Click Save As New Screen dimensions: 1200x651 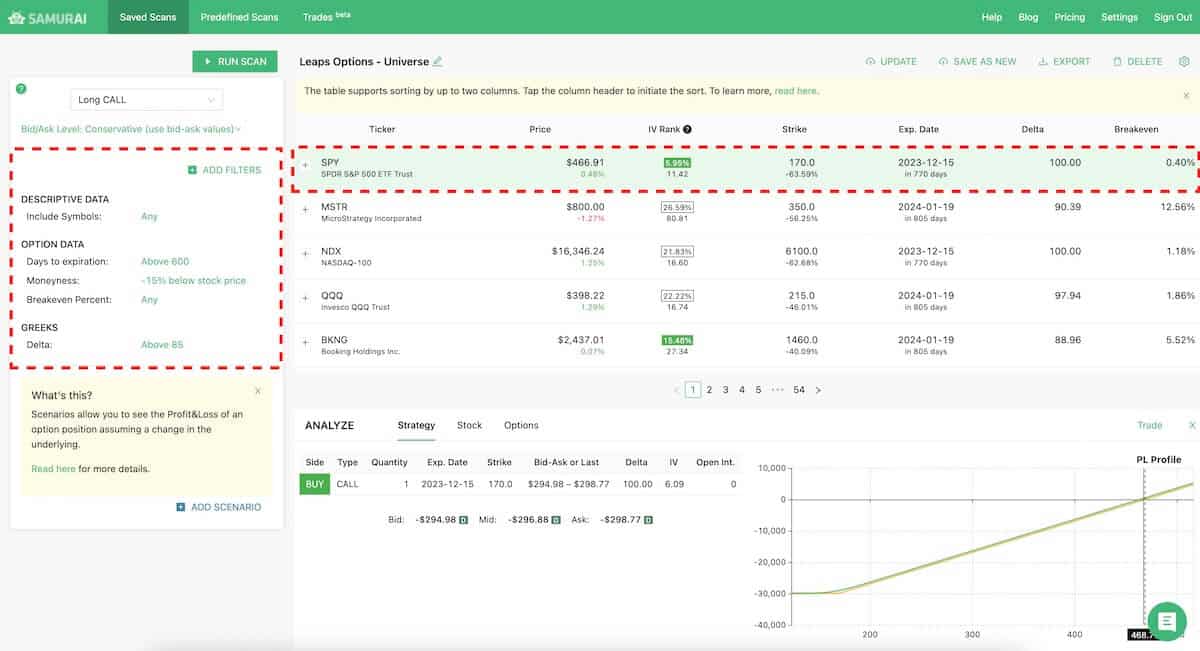(977, 62)
